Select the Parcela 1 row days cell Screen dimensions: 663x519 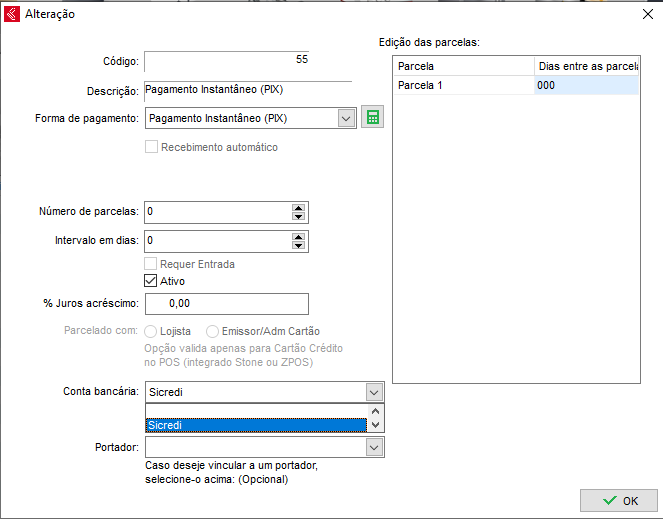click(585, 86)
